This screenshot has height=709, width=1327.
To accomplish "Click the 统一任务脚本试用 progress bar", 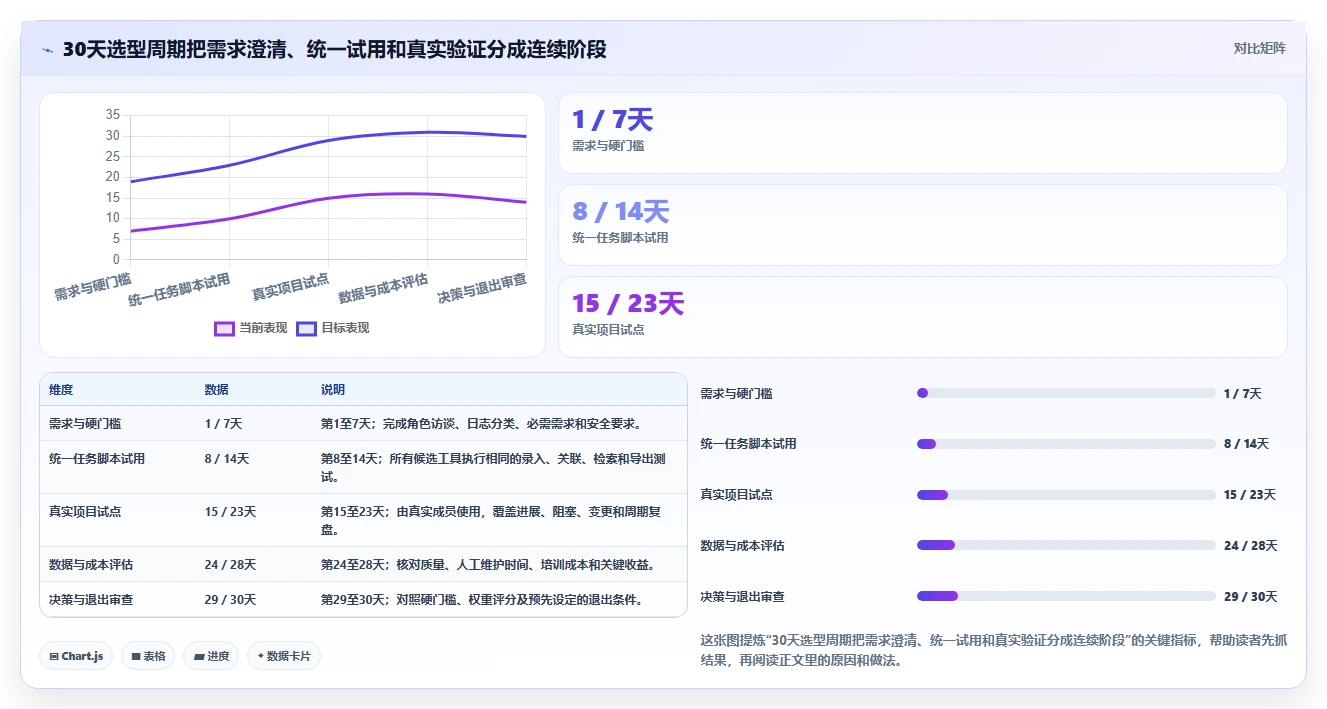I will [x=1066, y=444].
